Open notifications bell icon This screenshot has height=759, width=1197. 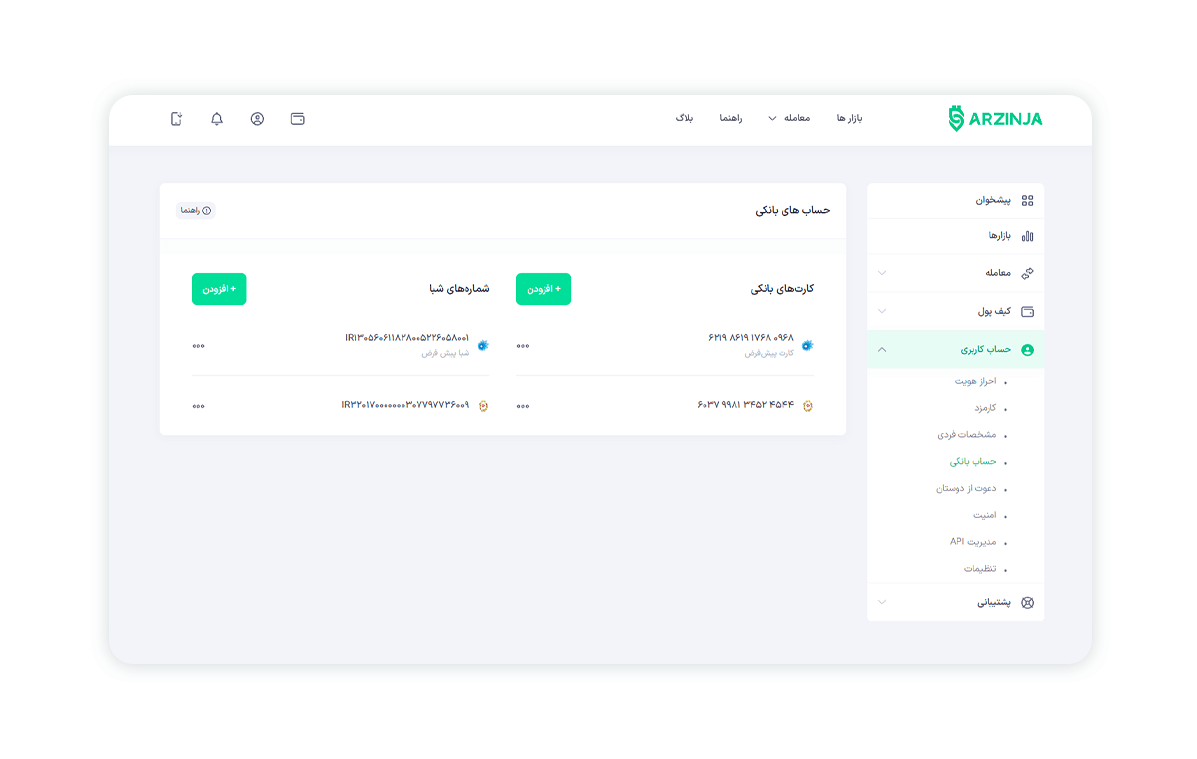(x=217, y=118)
